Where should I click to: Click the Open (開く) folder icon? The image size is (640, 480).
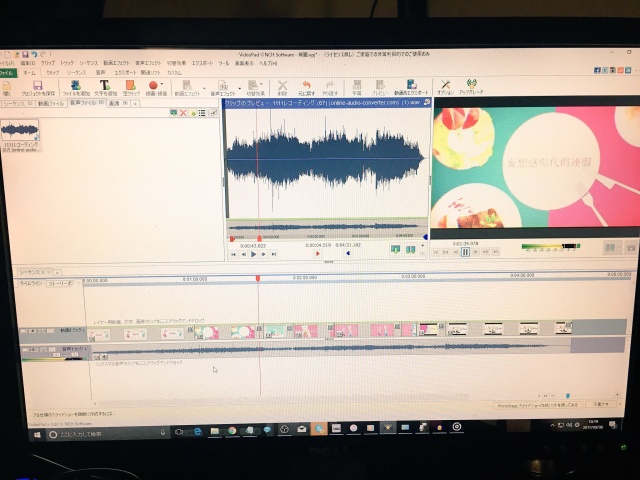pyautogui.click(x=7, y=87)
